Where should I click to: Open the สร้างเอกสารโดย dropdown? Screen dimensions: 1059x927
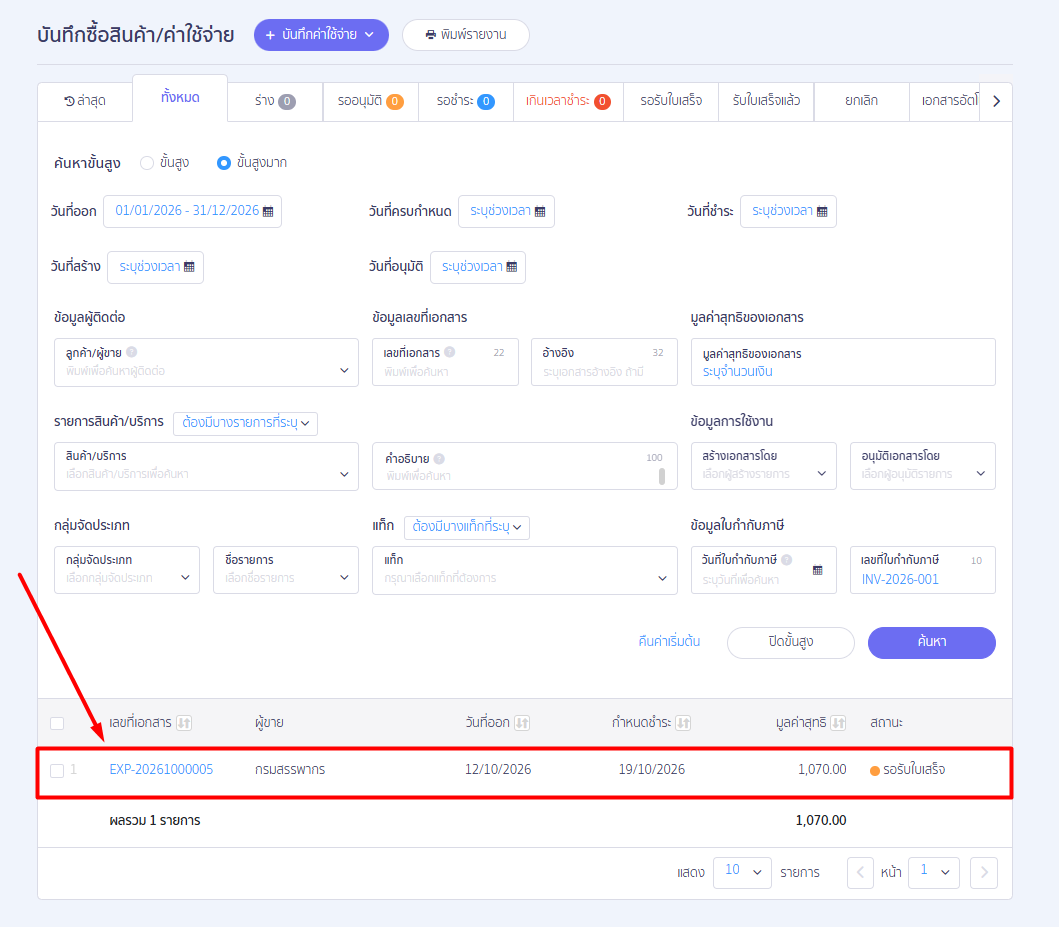click(764, 466)
